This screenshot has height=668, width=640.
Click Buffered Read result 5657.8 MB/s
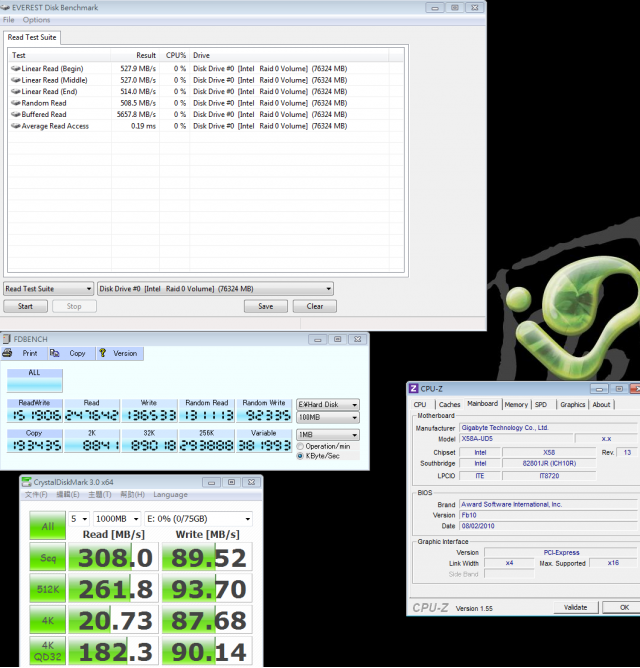[136, 114]
